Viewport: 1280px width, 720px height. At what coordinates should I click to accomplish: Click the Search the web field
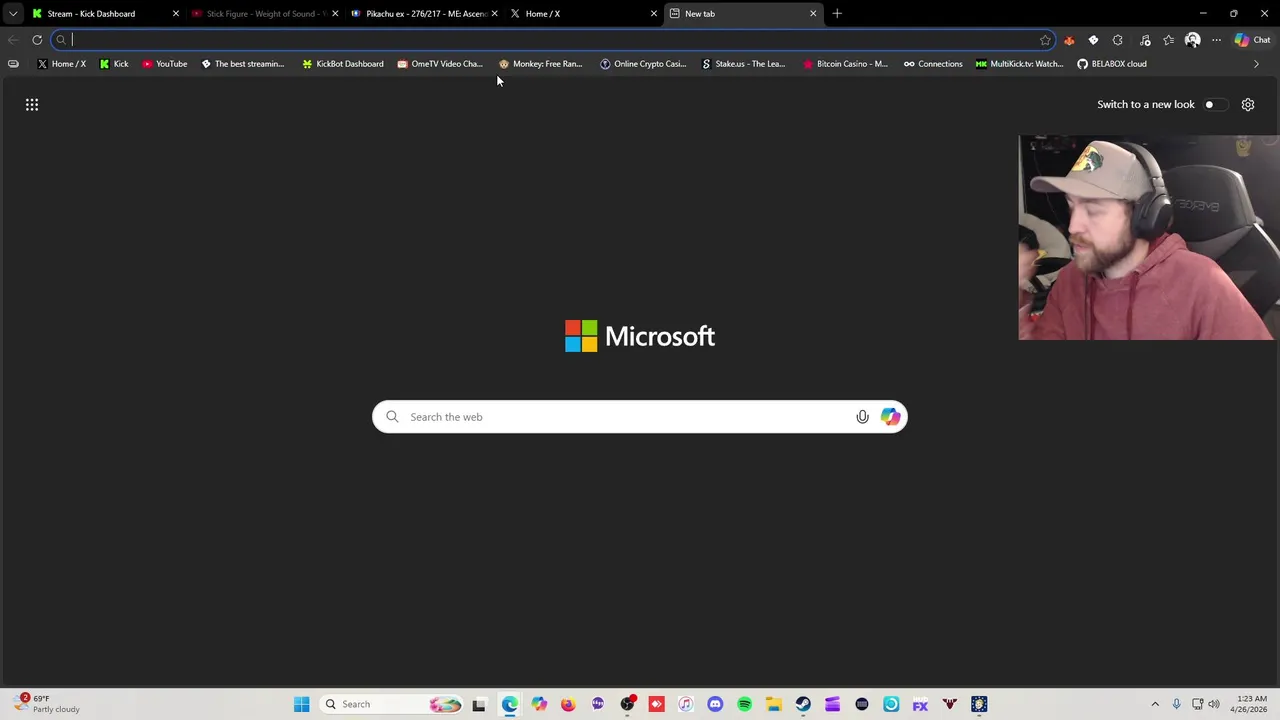click(x=640, y=417)
